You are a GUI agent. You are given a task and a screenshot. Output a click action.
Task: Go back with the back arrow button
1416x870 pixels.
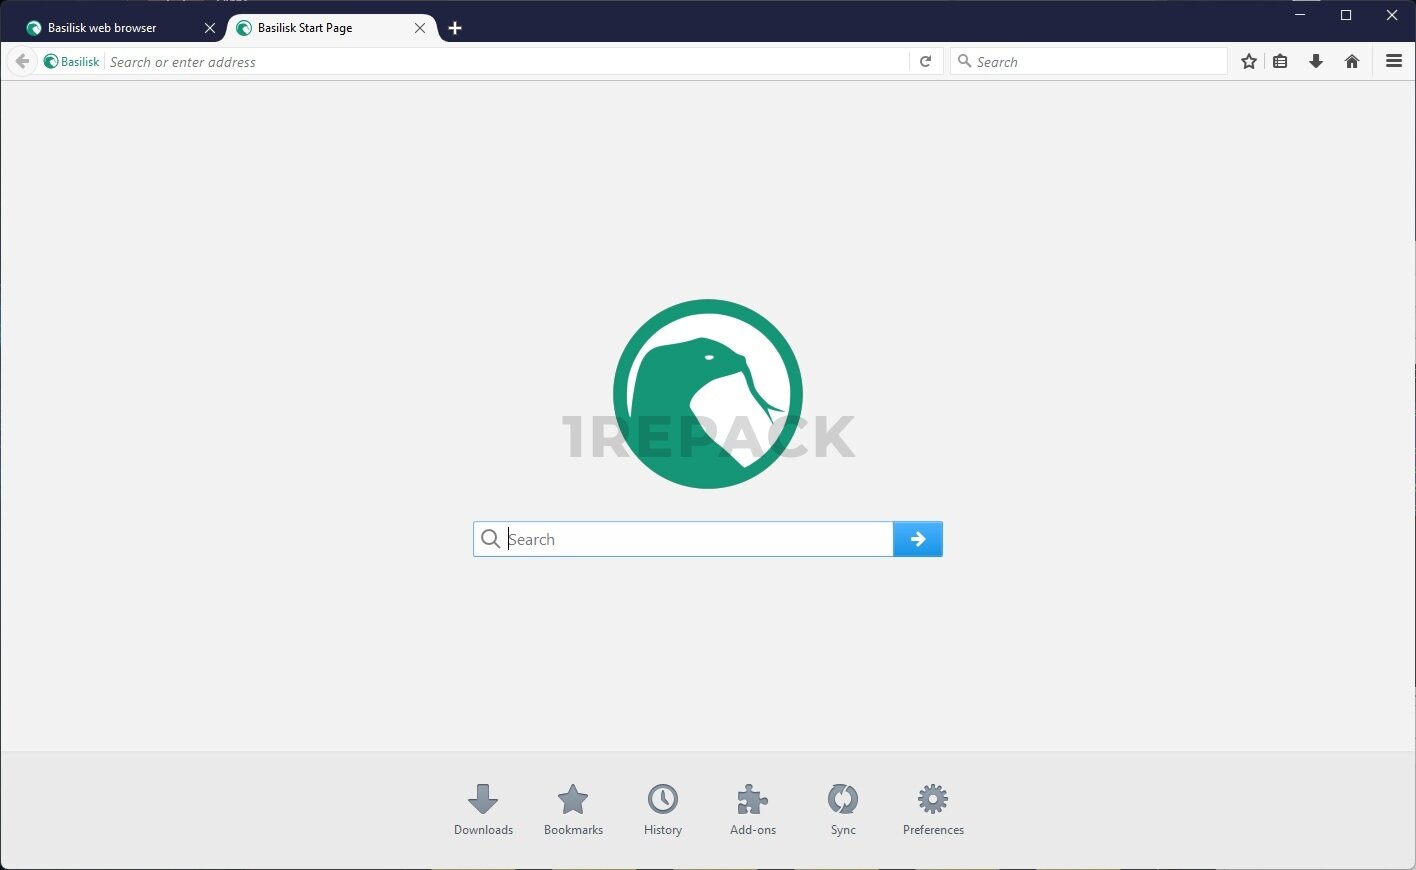pos(22,61)
